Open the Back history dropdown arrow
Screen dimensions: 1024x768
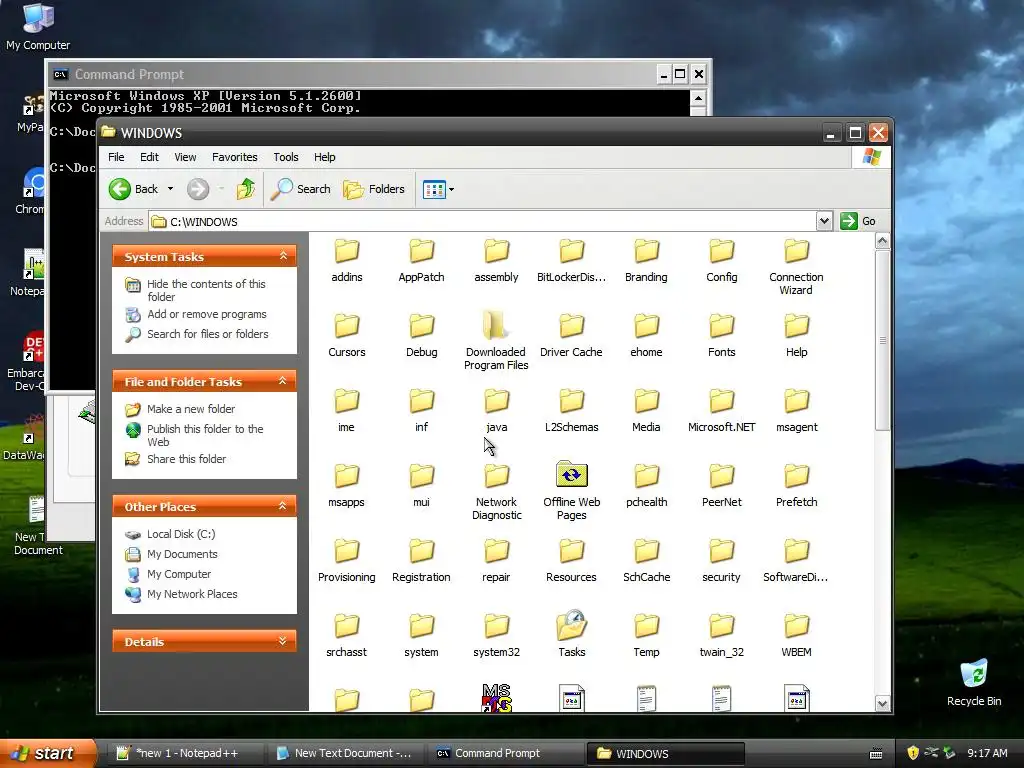(170, 189)
